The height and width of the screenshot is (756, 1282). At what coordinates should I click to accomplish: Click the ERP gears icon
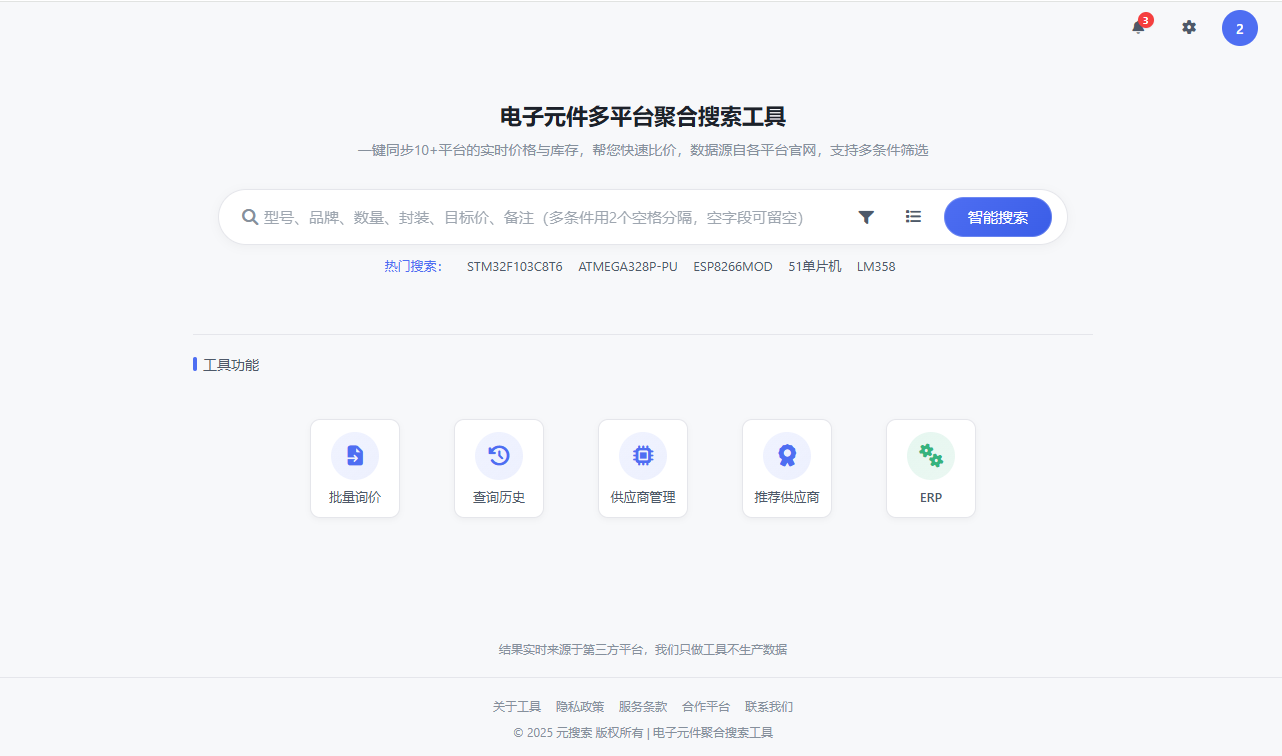(x=931, y=455)
